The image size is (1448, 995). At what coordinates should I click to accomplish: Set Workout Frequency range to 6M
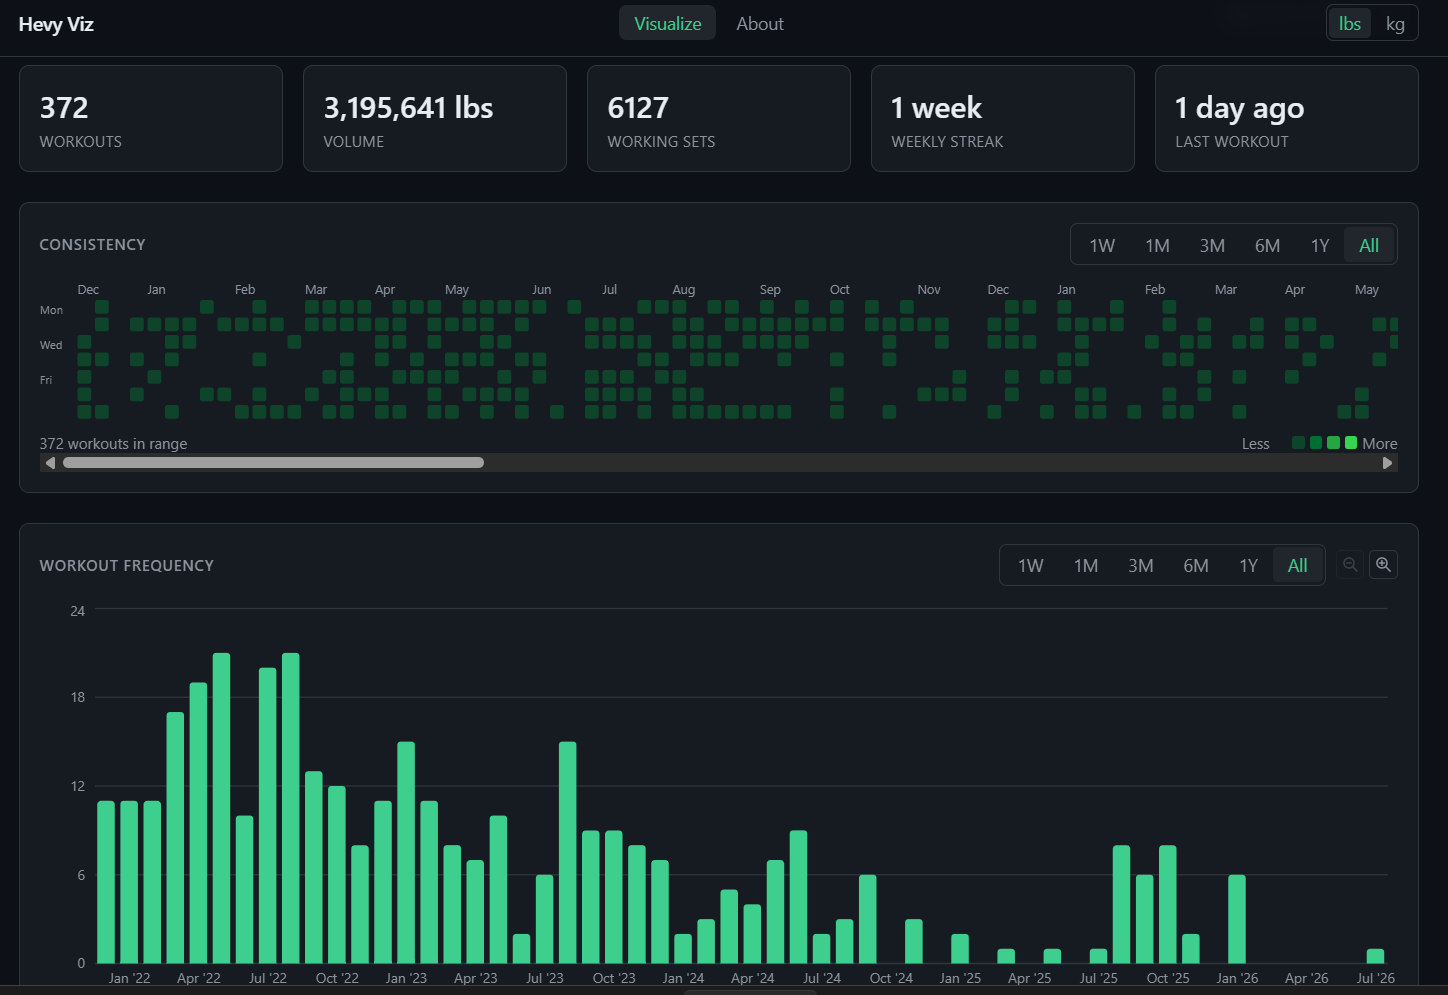[1196, 566]
